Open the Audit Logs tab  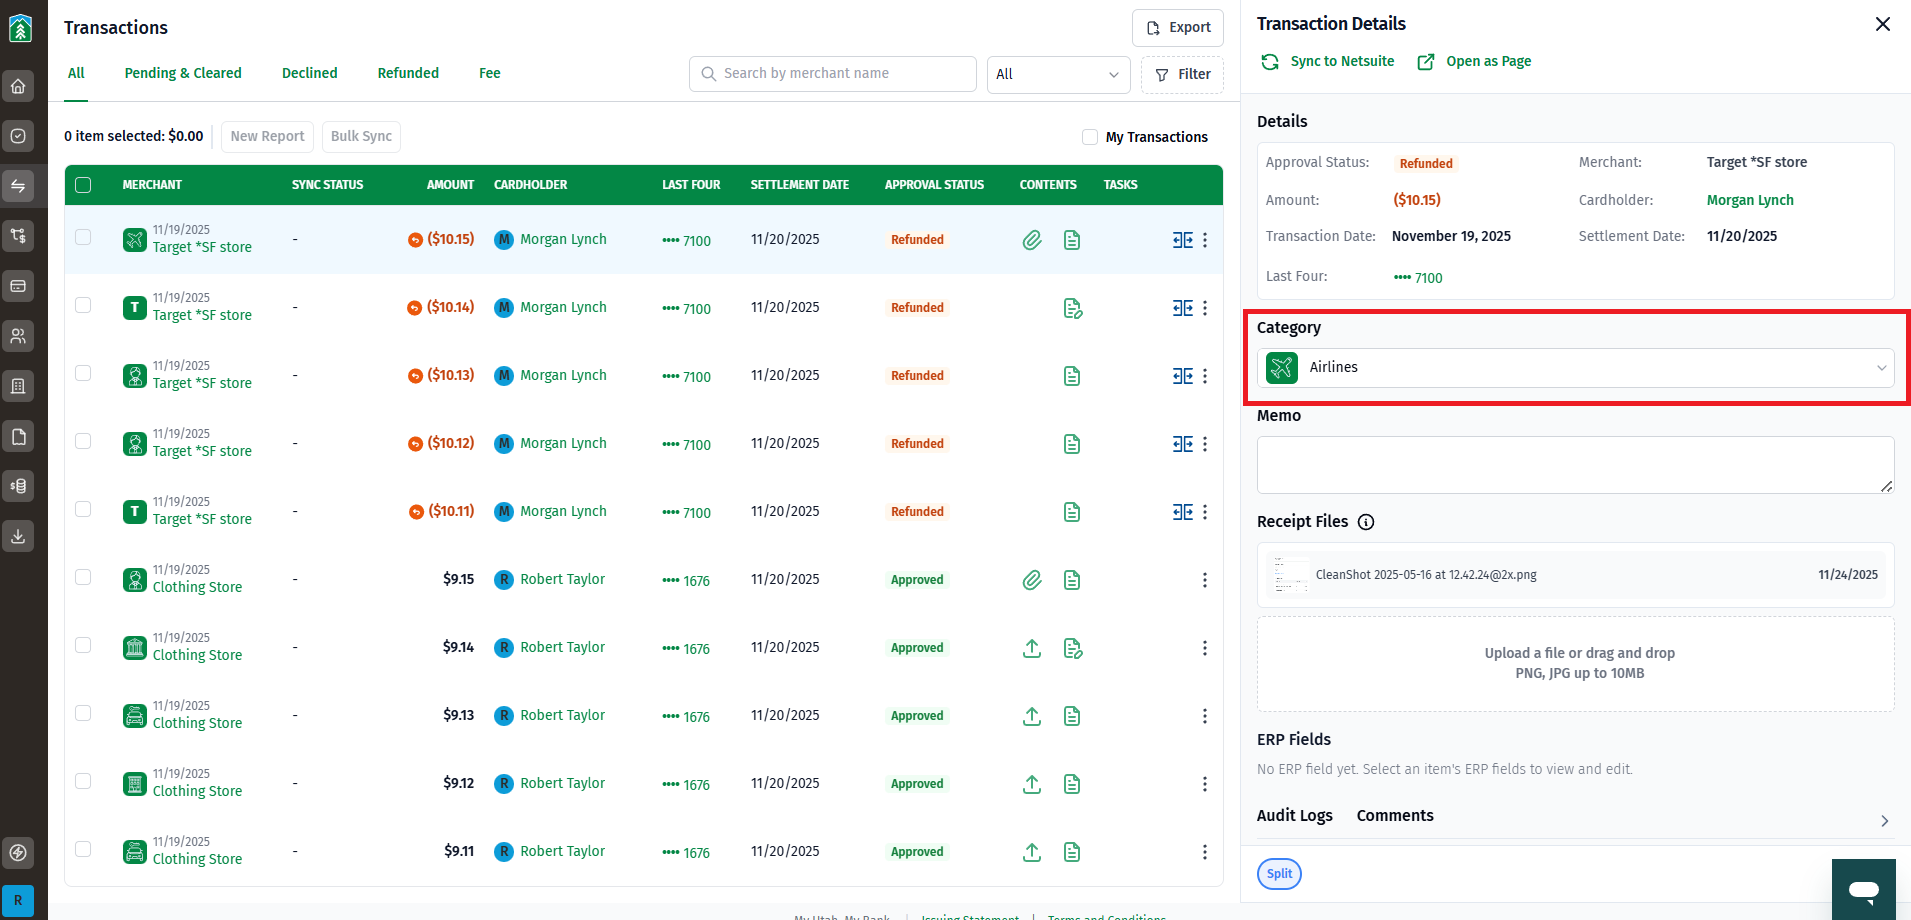point(1295,815)
